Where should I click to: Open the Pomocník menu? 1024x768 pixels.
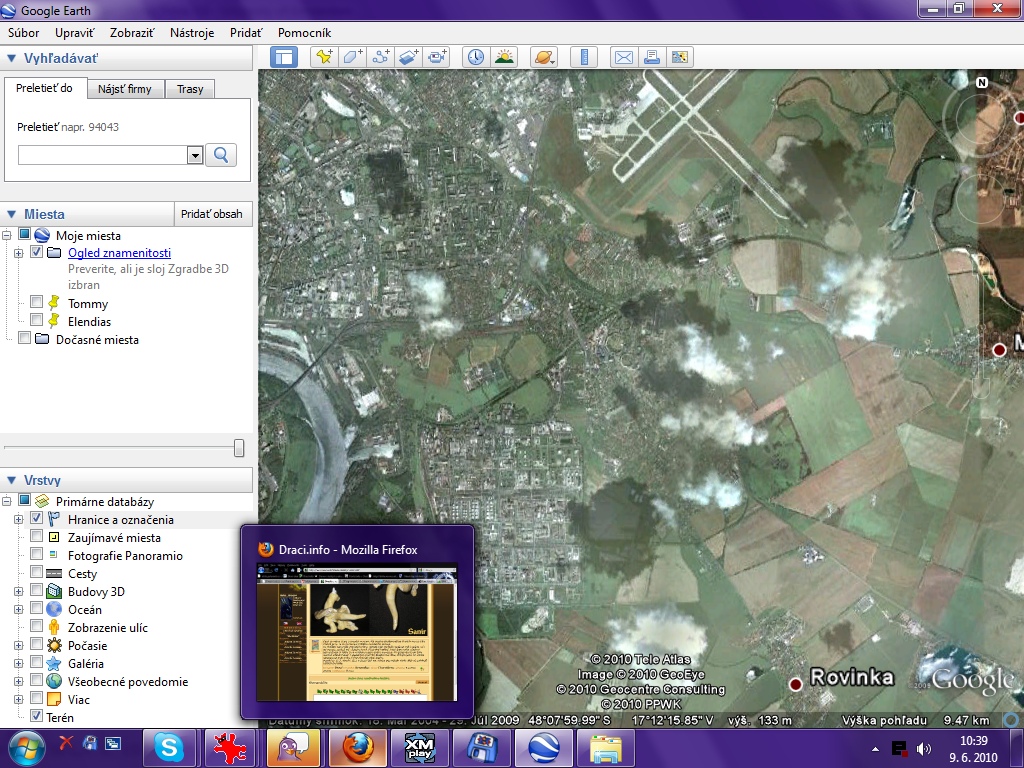pos(304,33)
